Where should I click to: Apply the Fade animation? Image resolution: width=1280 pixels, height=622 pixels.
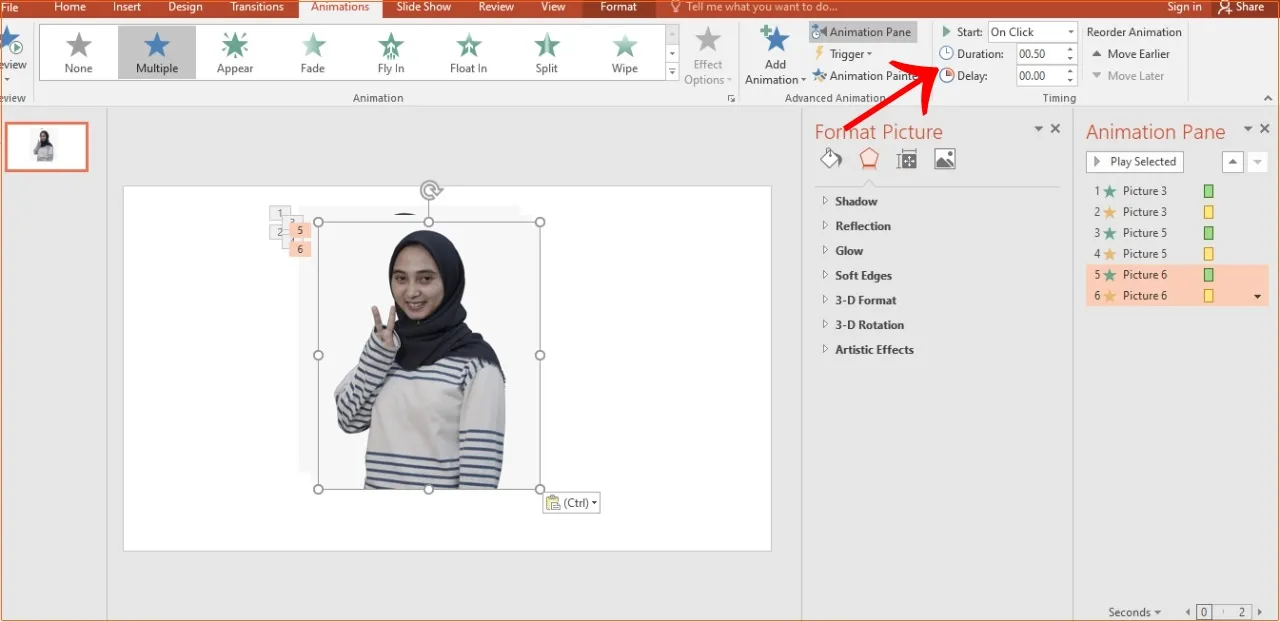tap(313, 52)
